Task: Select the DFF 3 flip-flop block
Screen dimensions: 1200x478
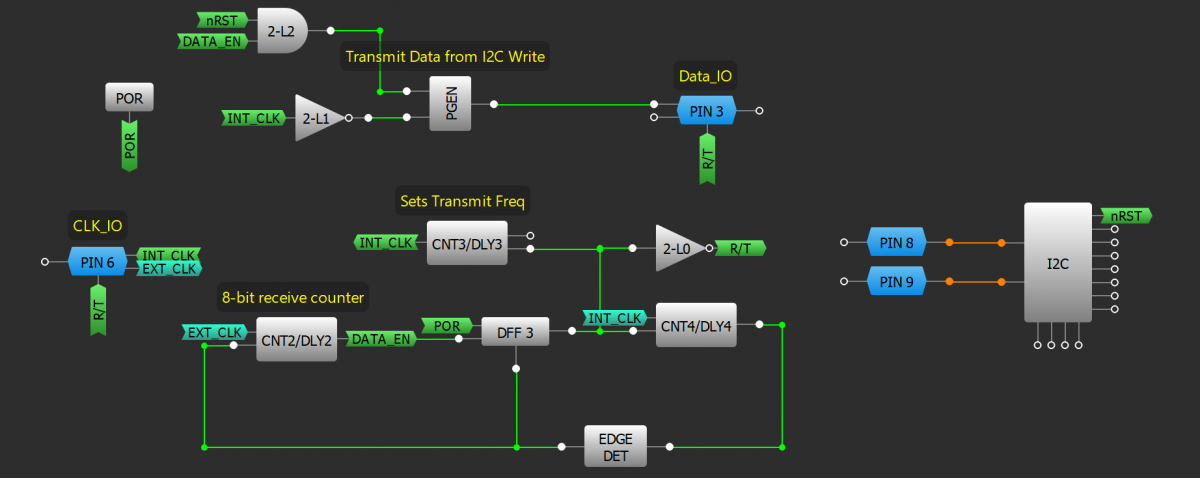Action: (515, 332)
